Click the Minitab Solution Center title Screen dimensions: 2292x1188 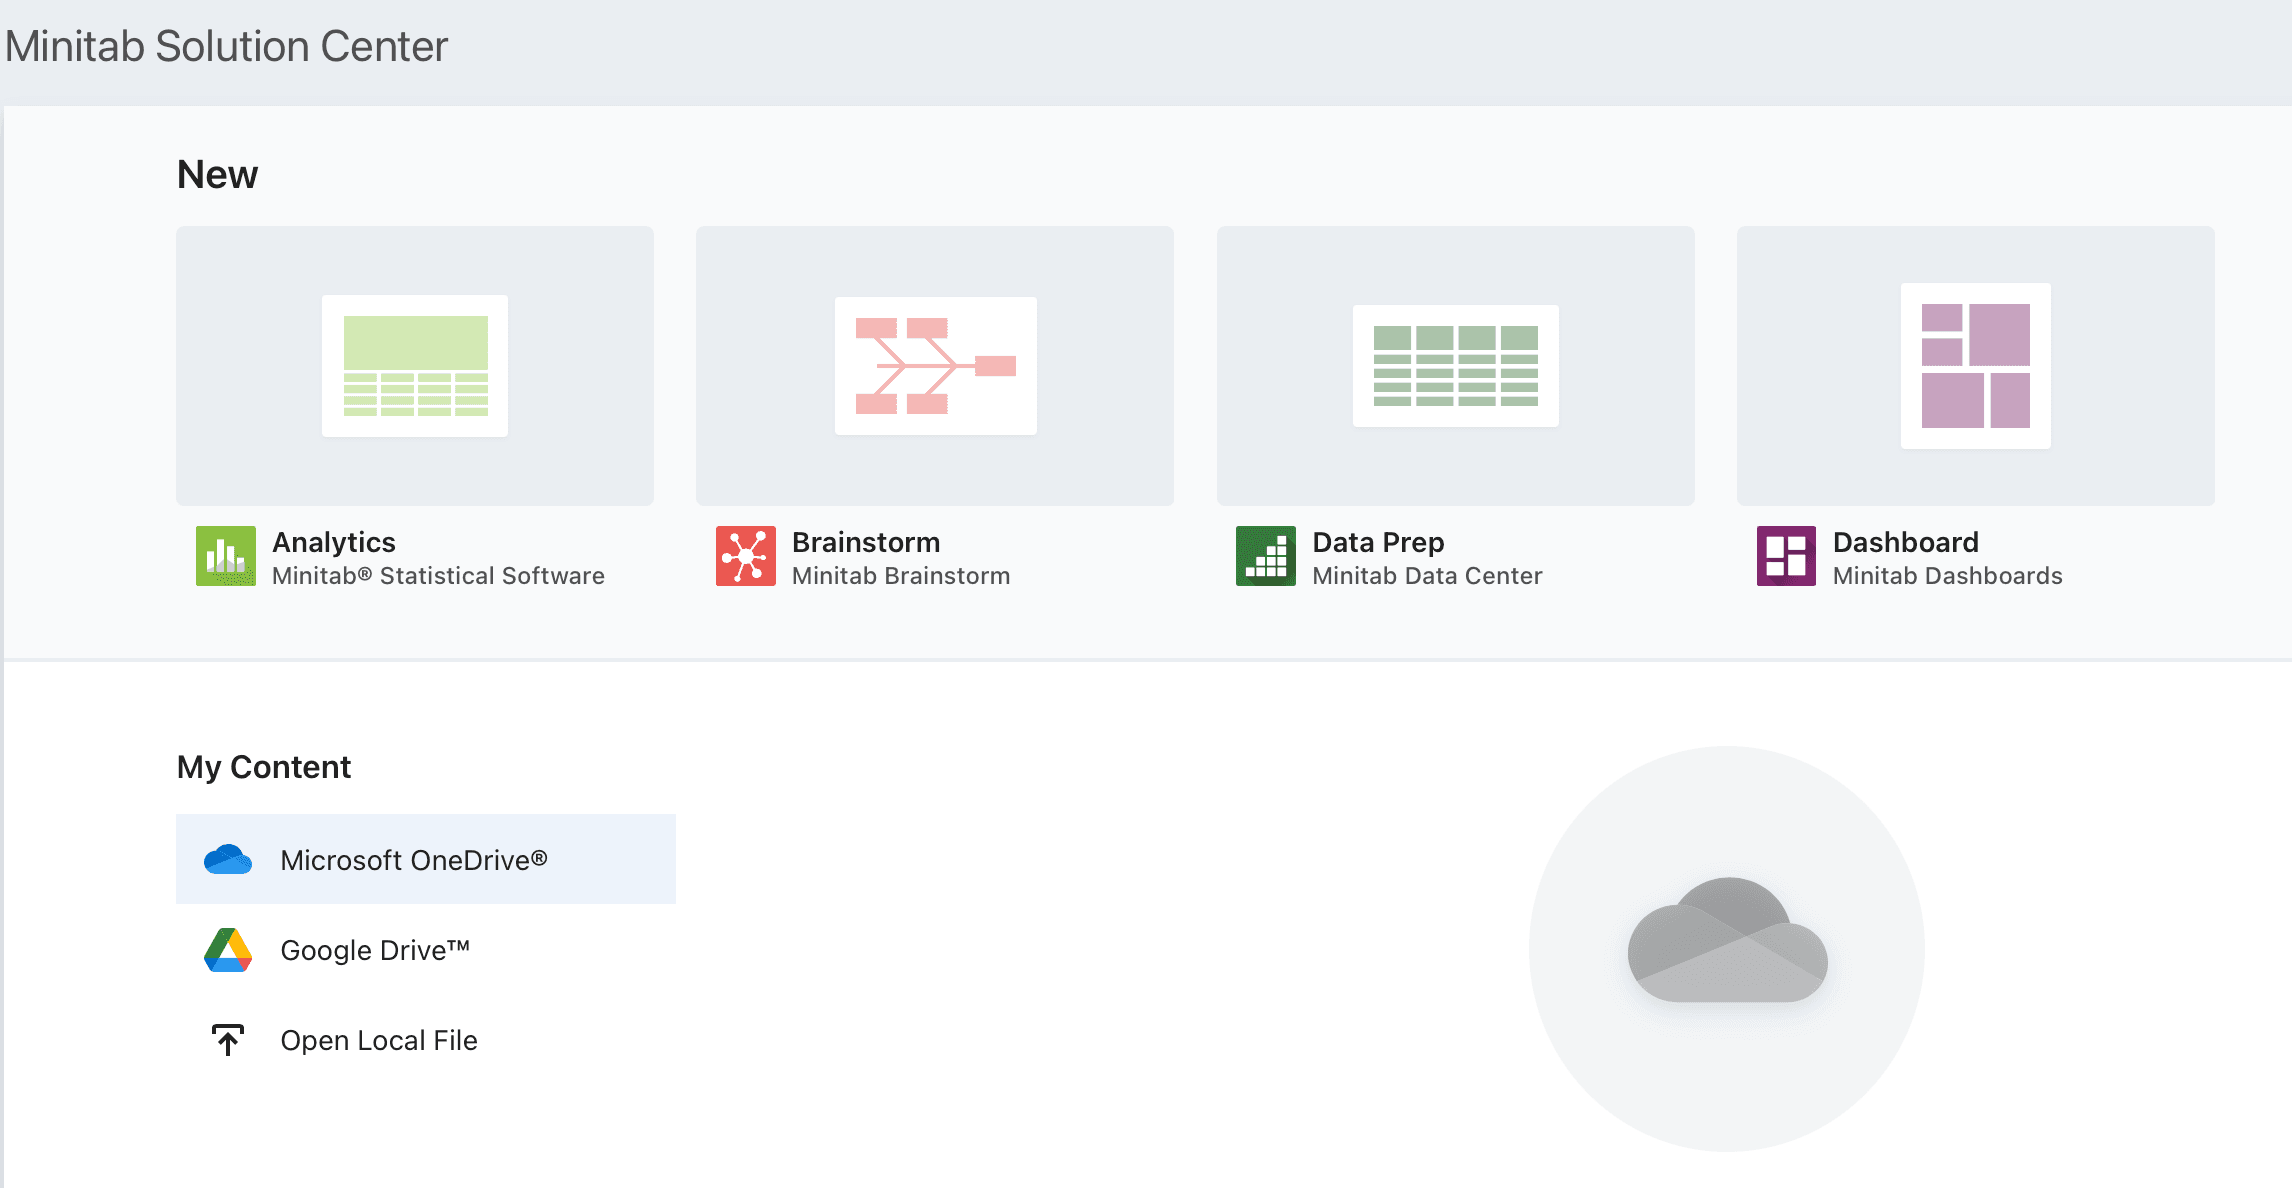click(x=227, y=46)
